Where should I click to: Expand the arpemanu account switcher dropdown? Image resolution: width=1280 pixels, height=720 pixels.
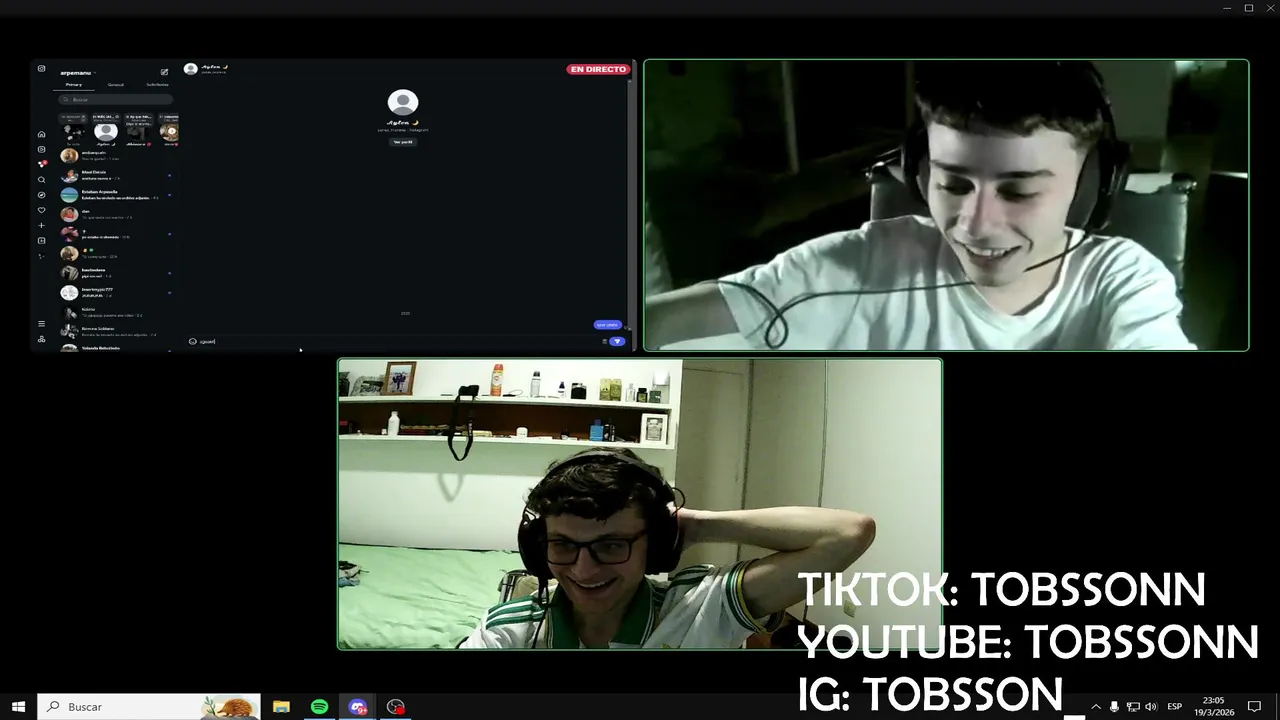[x=77, y=73]
